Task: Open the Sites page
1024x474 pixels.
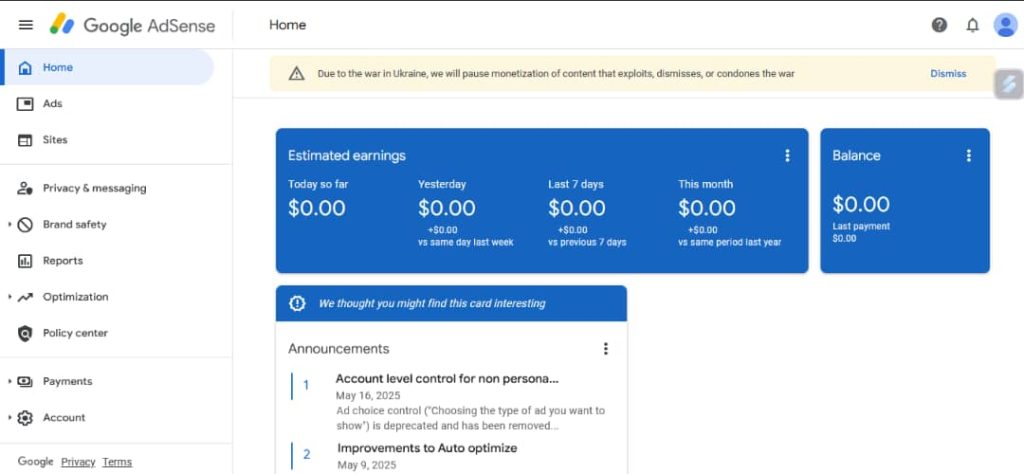Action: click(55, 140)
